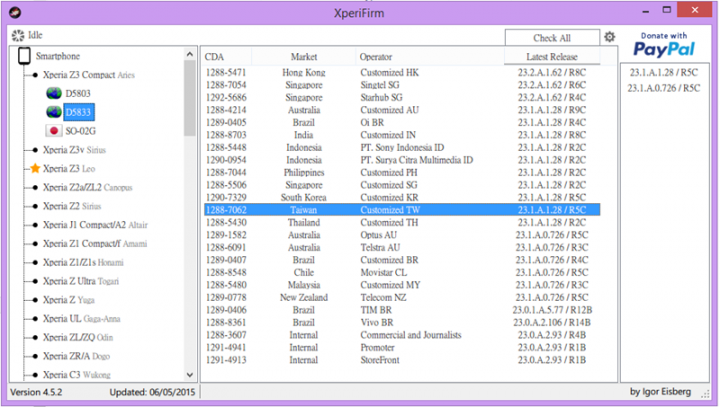Click the globe icon beside D5803
The image size is (720, 407).
click(x=54, y=93)
